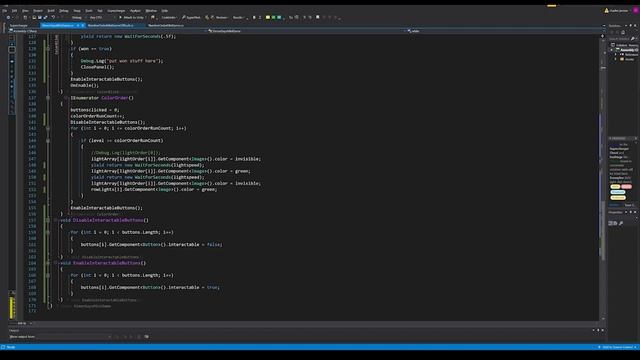Image resolution: width=640 pixels, height=360 pixels.
Task: Select the Solution root node
Action: pyautogui.click(x=624, y=45)
